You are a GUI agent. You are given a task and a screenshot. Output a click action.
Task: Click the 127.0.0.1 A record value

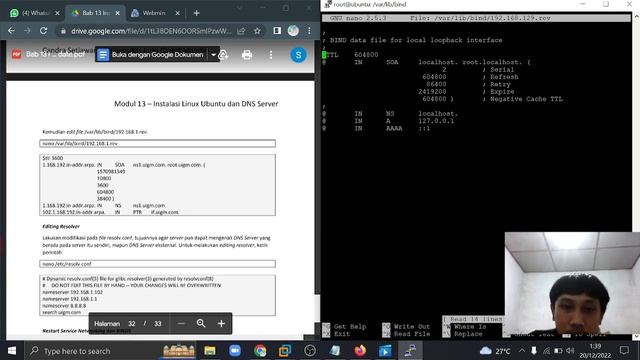point(436,121)
